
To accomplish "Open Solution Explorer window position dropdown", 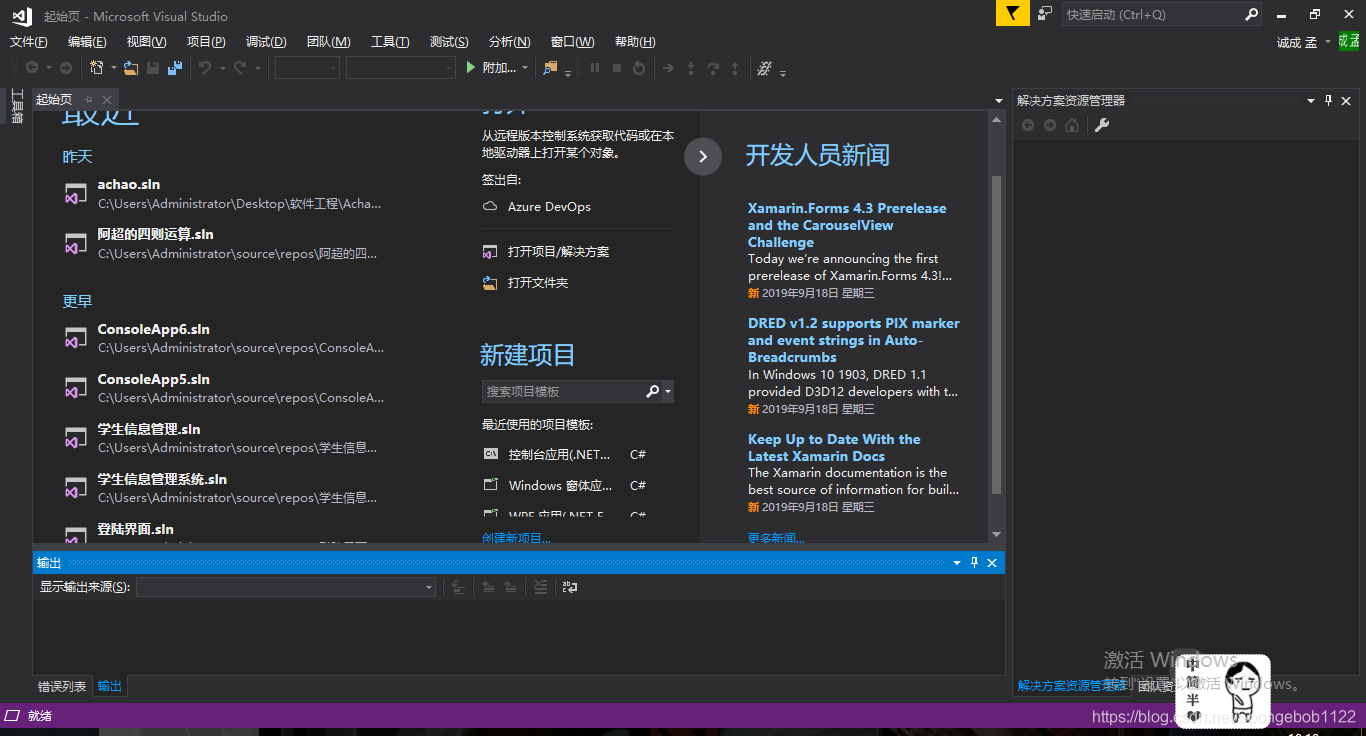I will (x=1311, y=100).
